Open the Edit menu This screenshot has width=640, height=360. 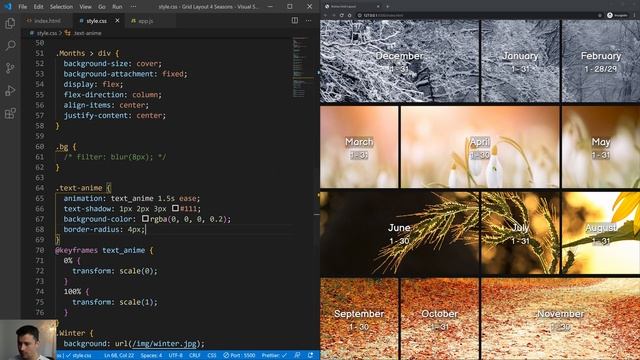(38, 7)
